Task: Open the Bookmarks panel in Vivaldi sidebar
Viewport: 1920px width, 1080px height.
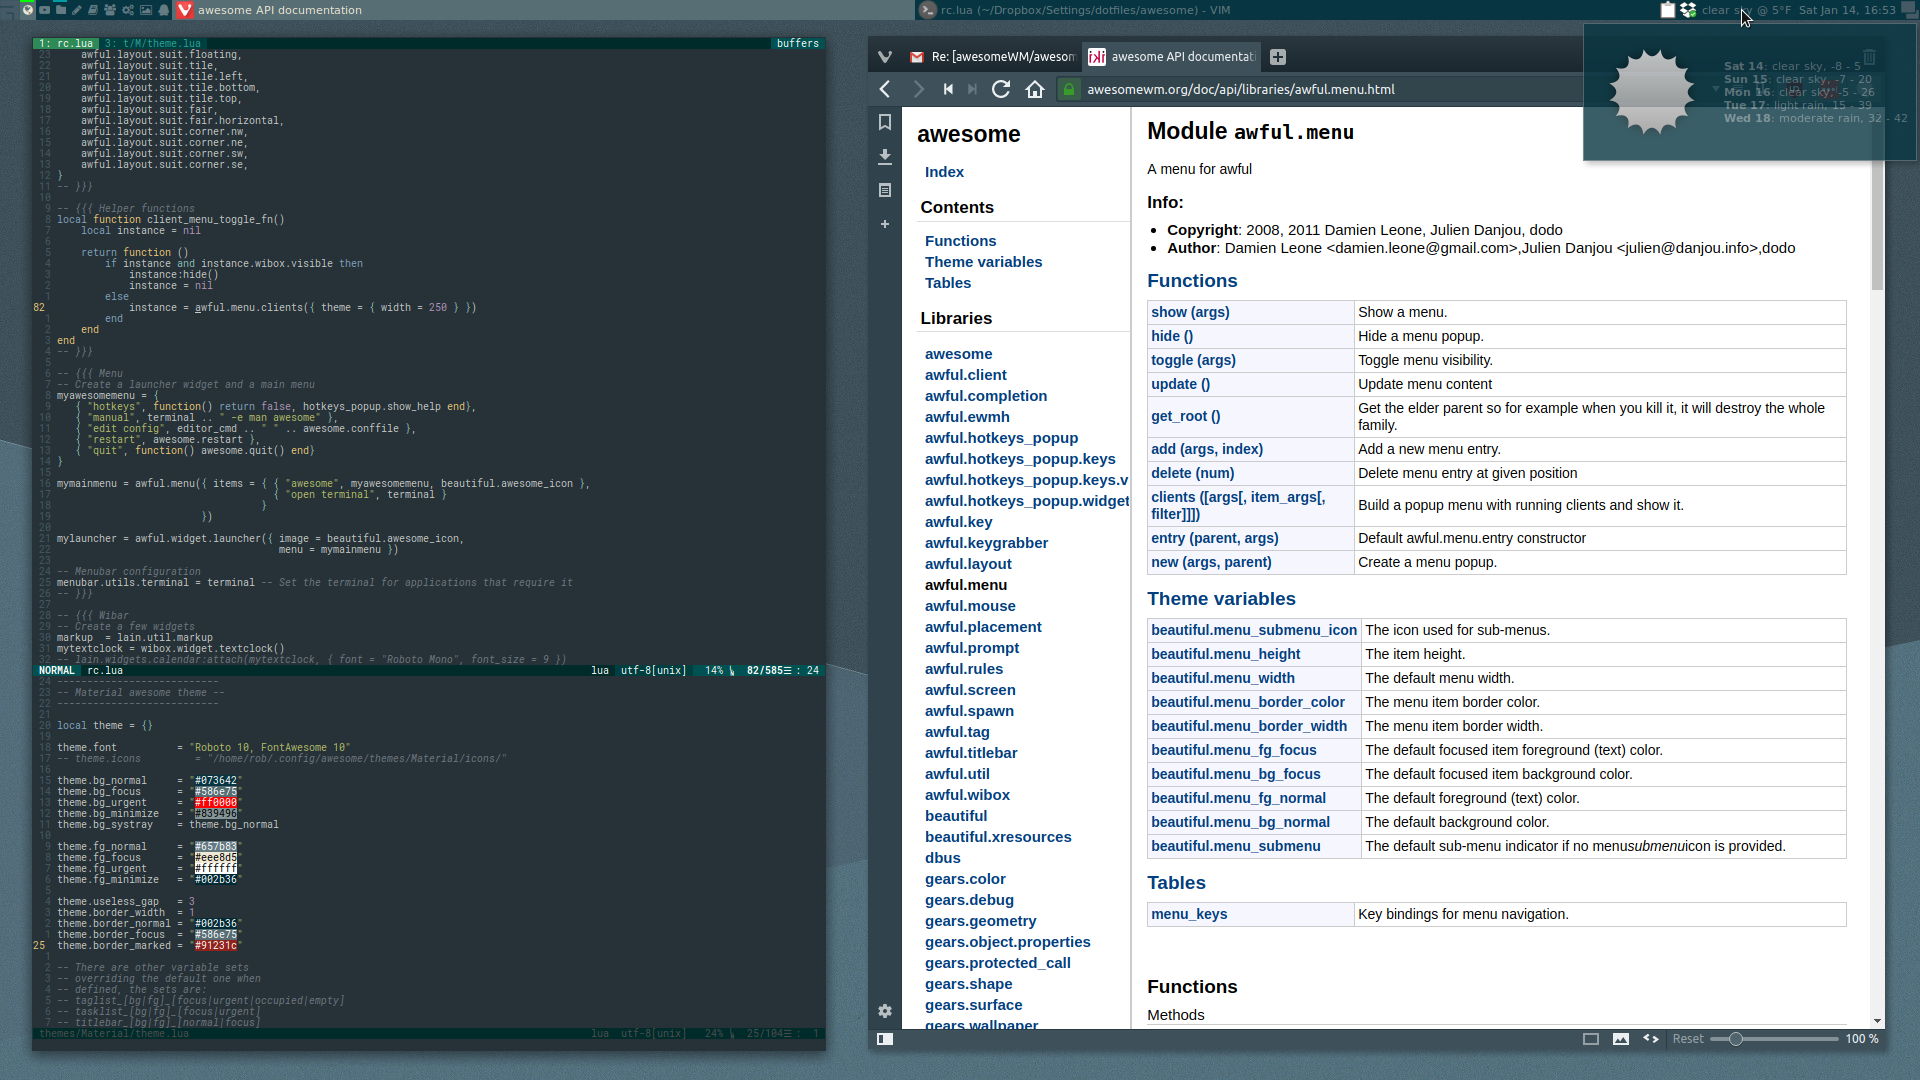Action: tap(884, 121)
